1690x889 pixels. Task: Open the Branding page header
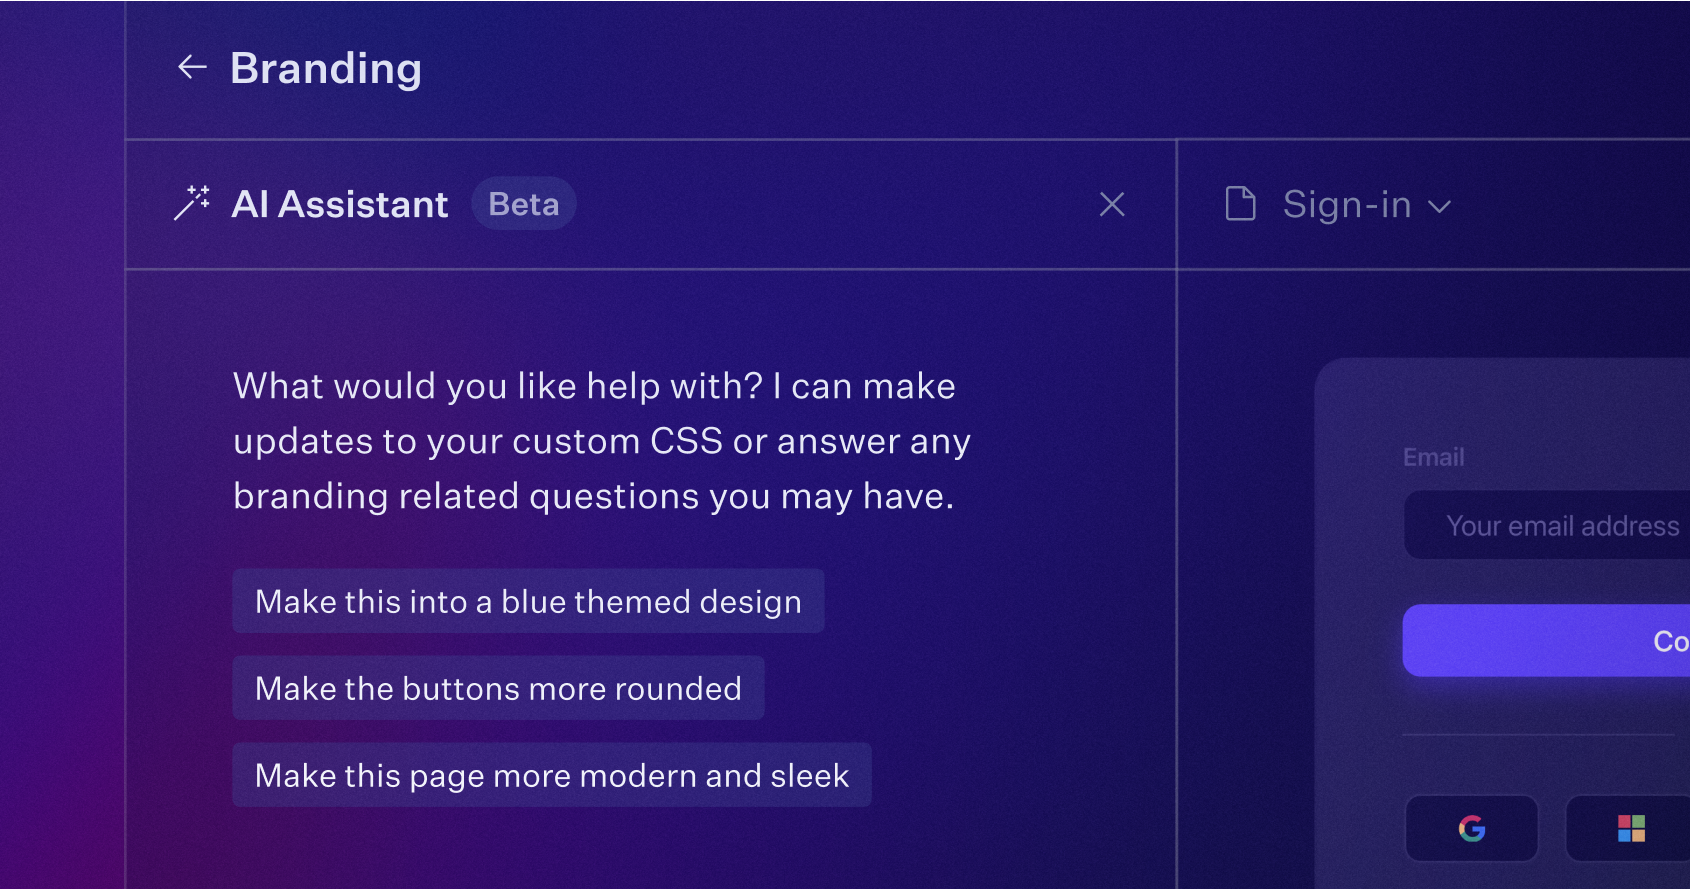pos(326,68)
